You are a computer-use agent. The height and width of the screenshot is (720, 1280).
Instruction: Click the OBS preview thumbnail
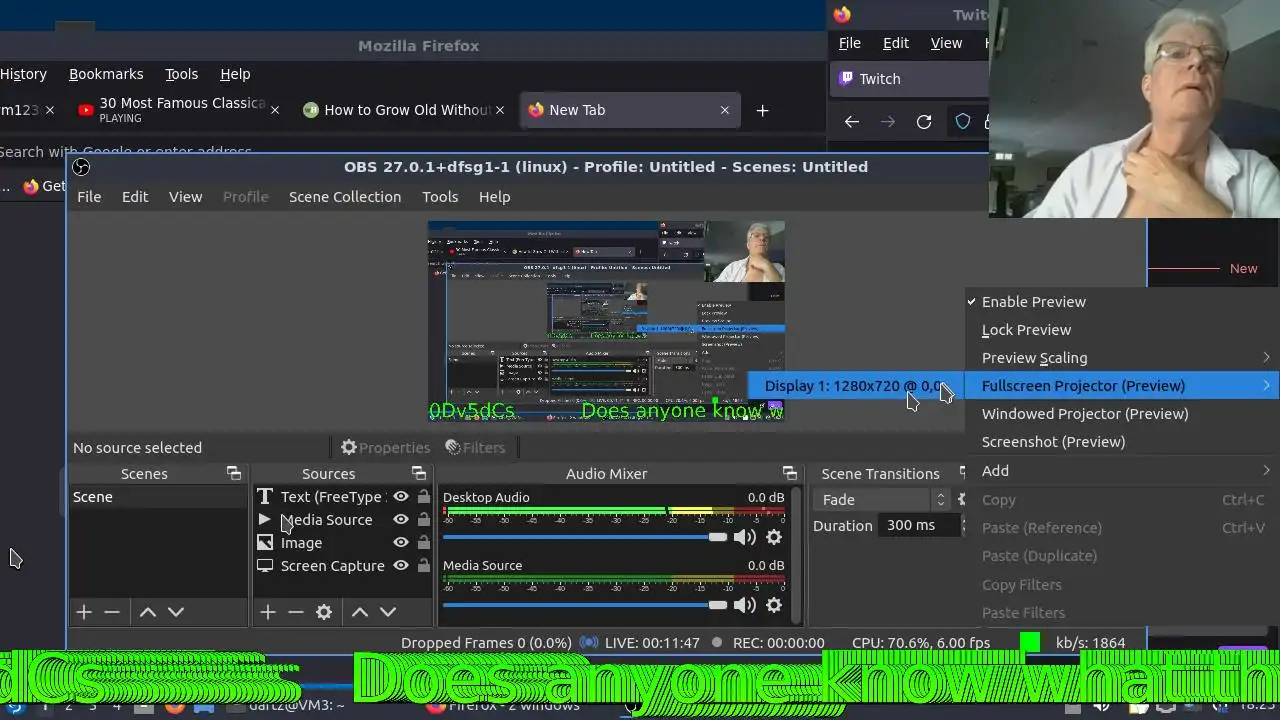606,321
